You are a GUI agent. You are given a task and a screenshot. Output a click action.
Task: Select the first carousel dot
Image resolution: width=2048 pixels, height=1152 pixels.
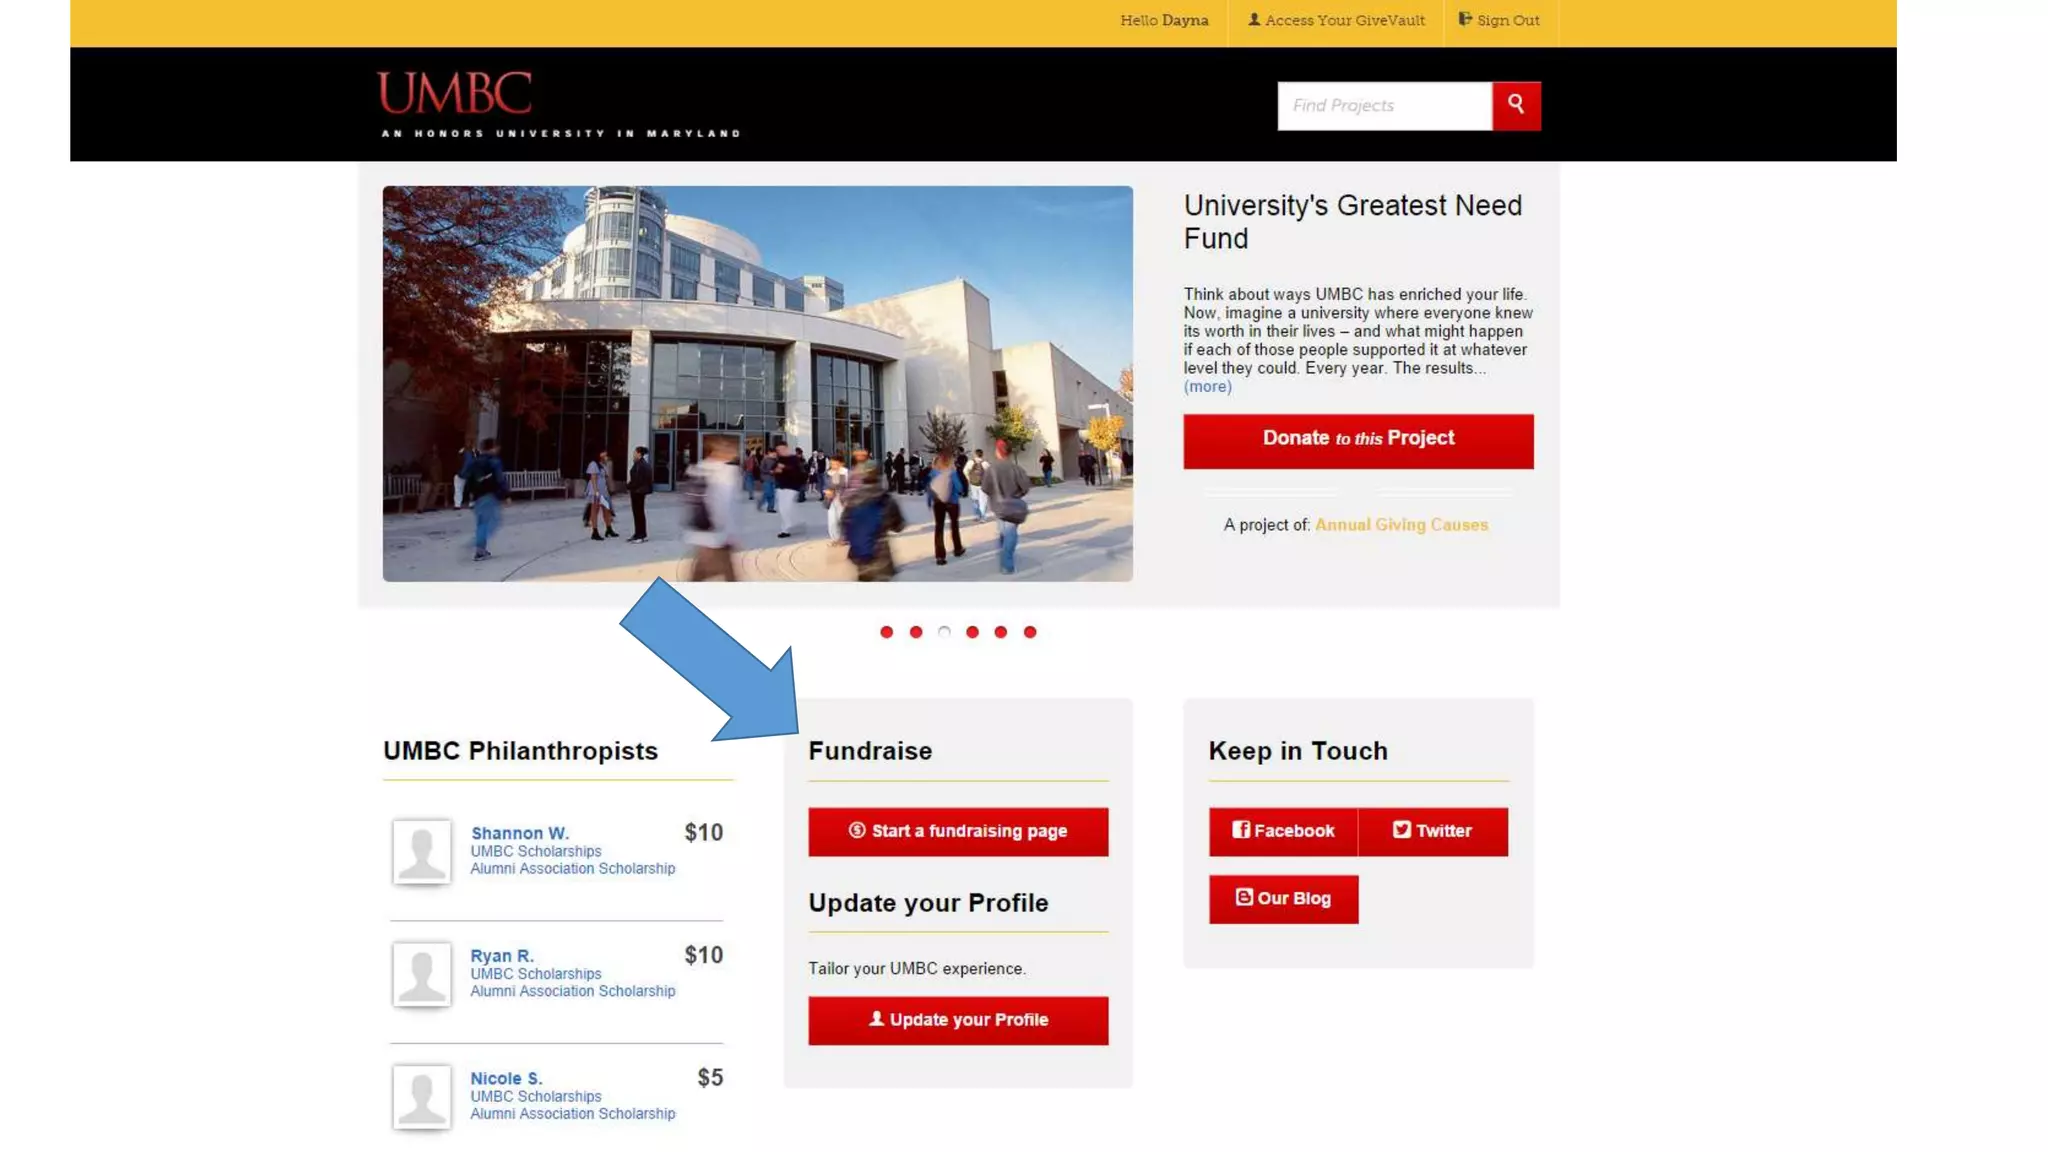coord(886,632)
